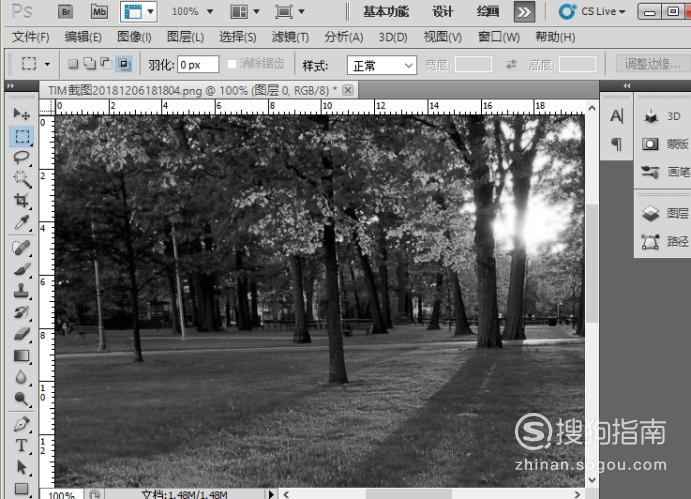This screenshot has height=499, width=691.
Task: Close the TIM截图 document tab
Action: [348, 90]
